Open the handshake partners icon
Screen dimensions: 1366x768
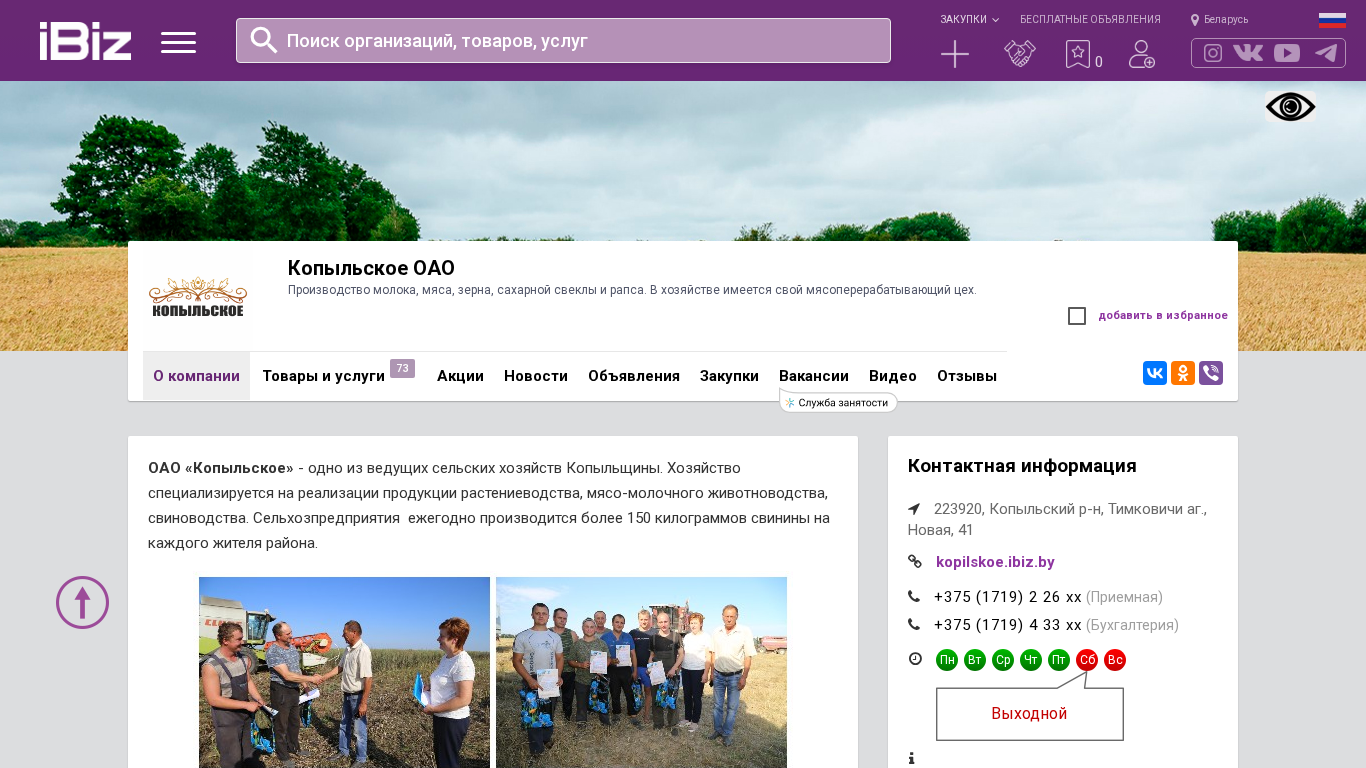click(1020, 54)
